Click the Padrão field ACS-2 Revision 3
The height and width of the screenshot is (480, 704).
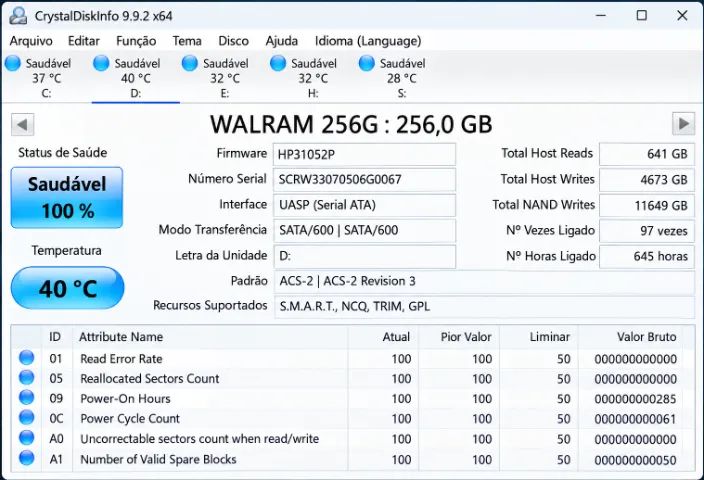pyautogui.click(x=484, y=282)
